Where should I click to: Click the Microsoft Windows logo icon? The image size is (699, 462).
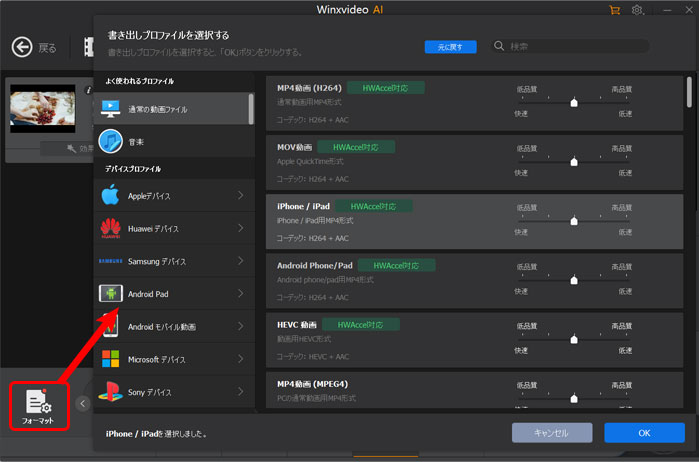click(111, 359)
